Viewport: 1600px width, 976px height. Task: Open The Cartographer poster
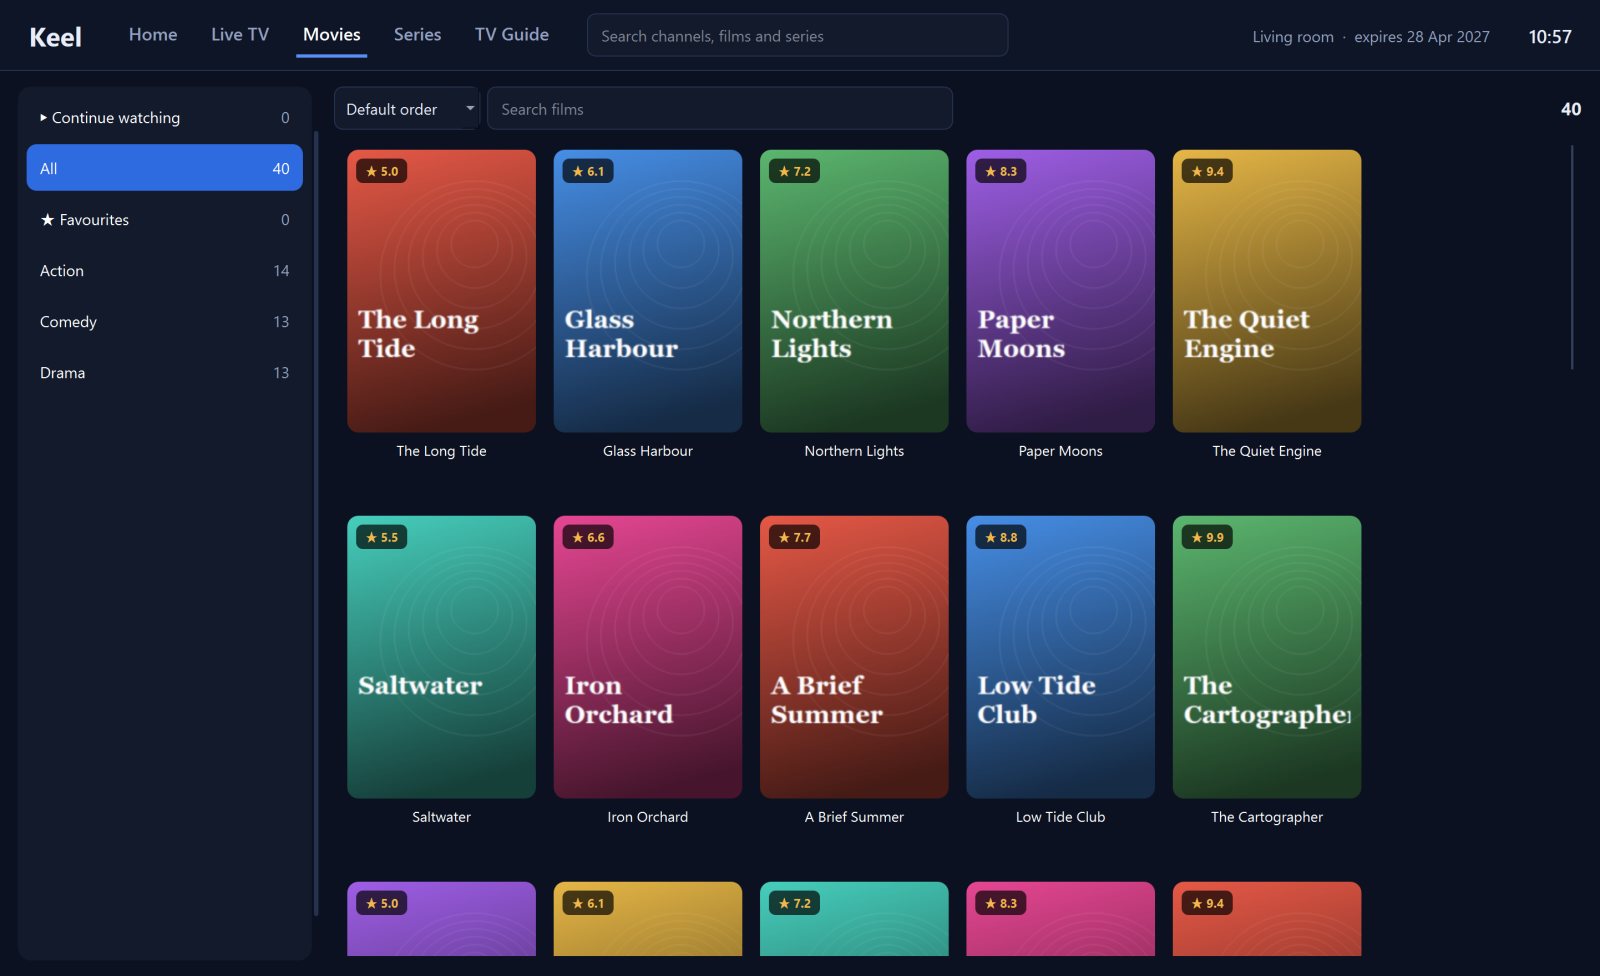[x=1267, y=657]
